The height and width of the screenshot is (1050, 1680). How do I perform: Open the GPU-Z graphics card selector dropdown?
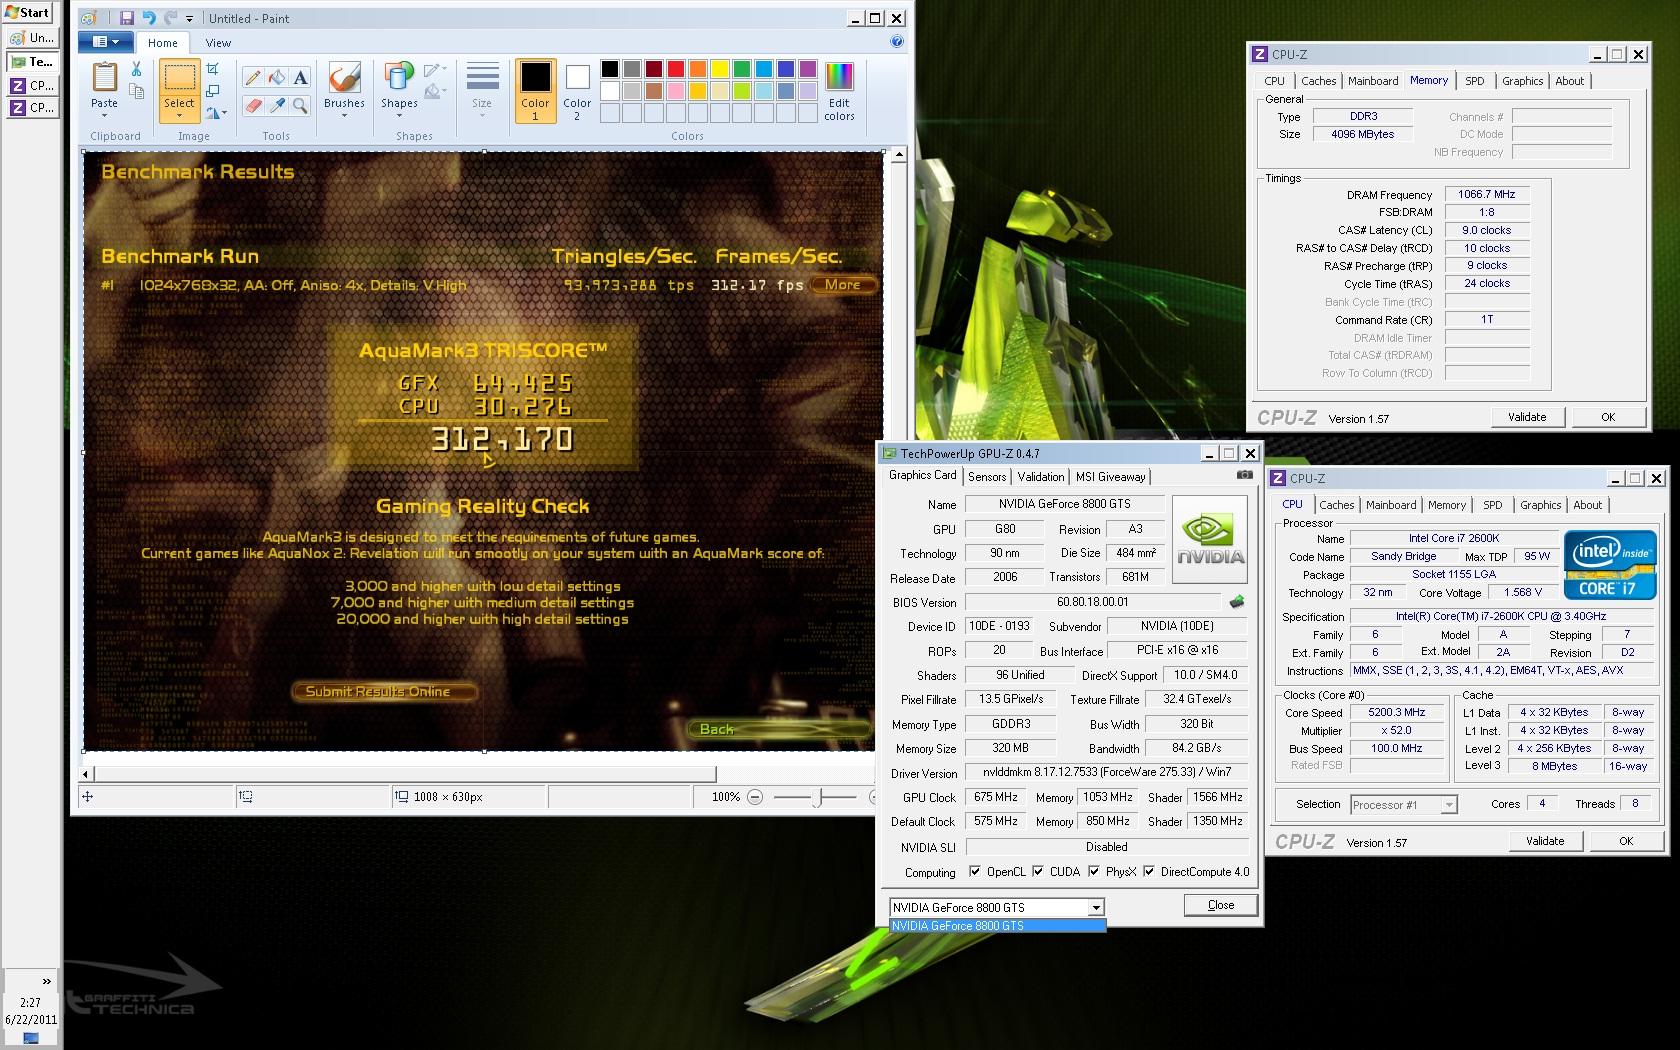pyautogui.click(x=1096, y=908)
